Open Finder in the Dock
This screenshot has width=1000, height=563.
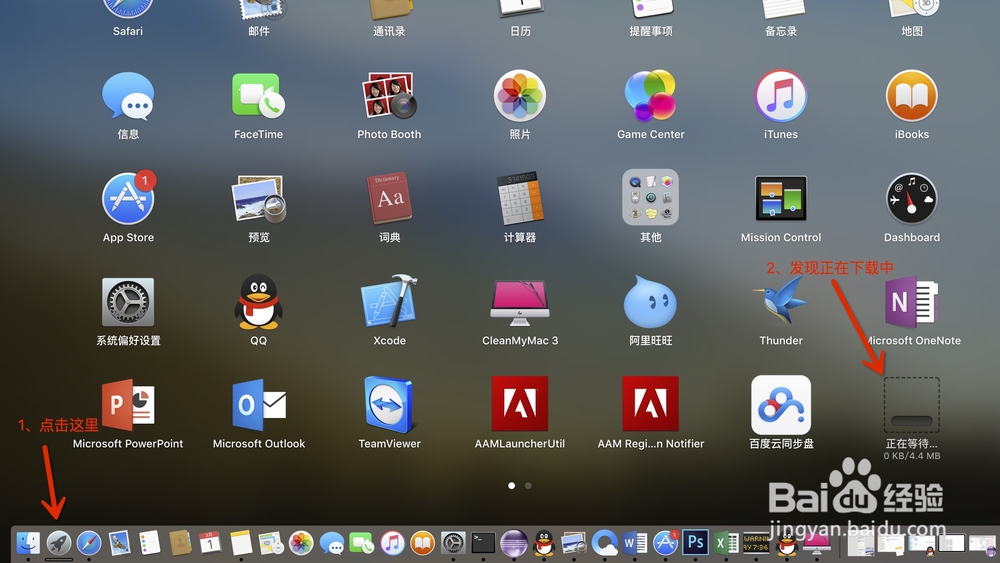[x=28, y=543]
